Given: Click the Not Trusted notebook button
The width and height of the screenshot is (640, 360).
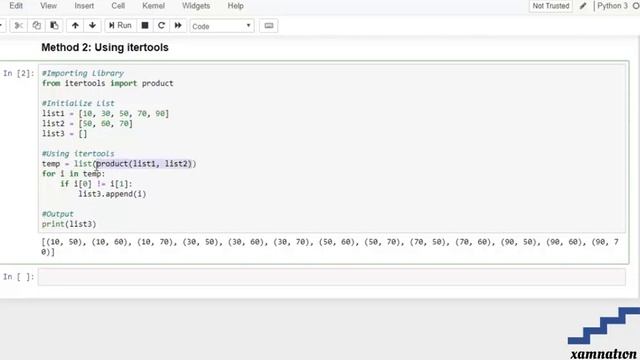Looking at the screenshot, I should click(x=551, y=6).
